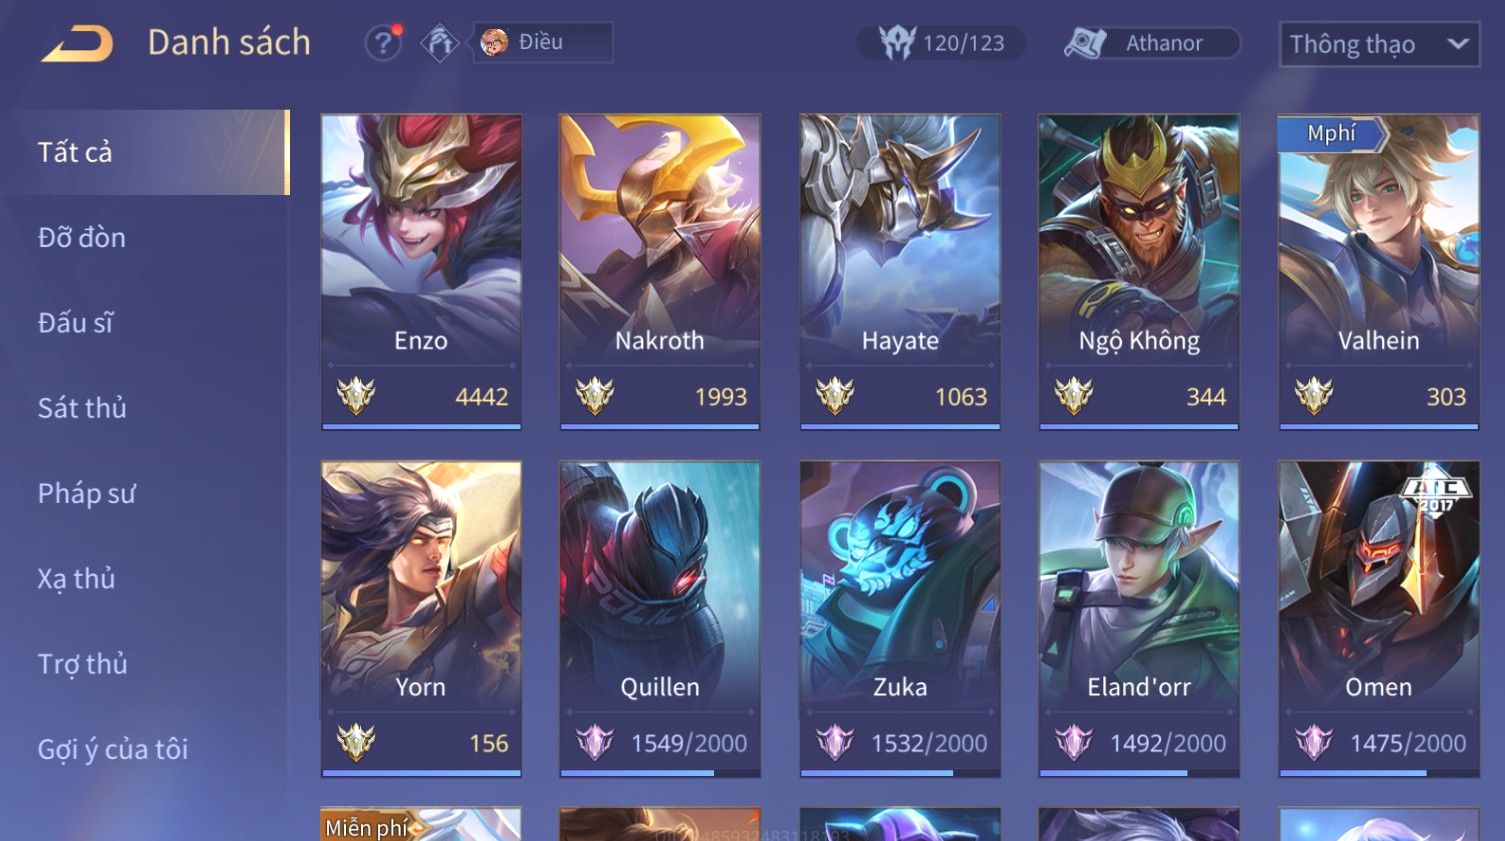Click the golden back arrow icon

coord(77,44)
